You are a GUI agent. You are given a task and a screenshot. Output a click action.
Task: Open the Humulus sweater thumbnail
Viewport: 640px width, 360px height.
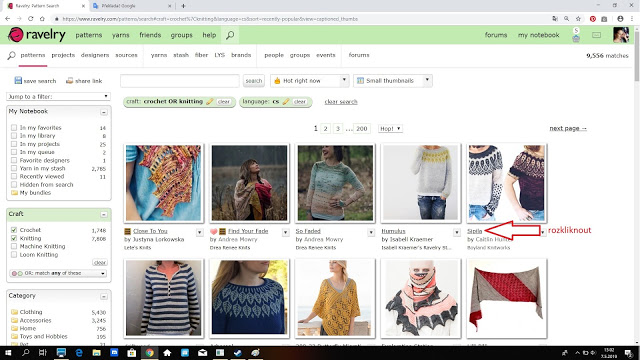point(420,183)
